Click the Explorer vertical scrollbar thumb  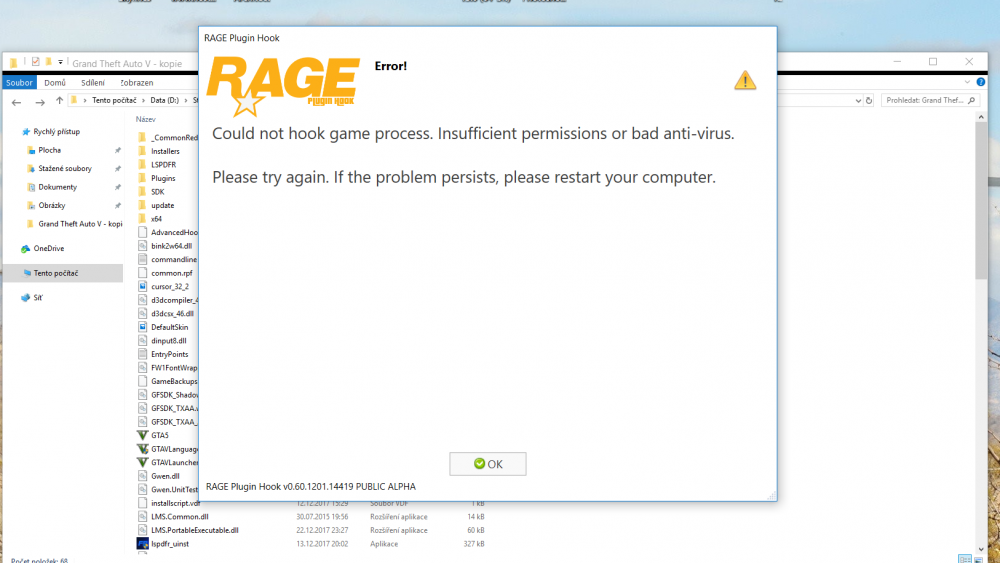981,201
